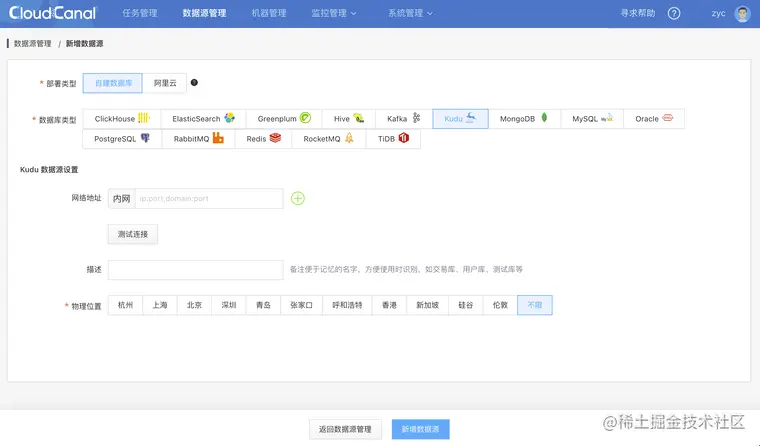The height and width of the screenshot is (446, 760).
Task: Choose 阿里云 deployment type
Action: [165, 83]
